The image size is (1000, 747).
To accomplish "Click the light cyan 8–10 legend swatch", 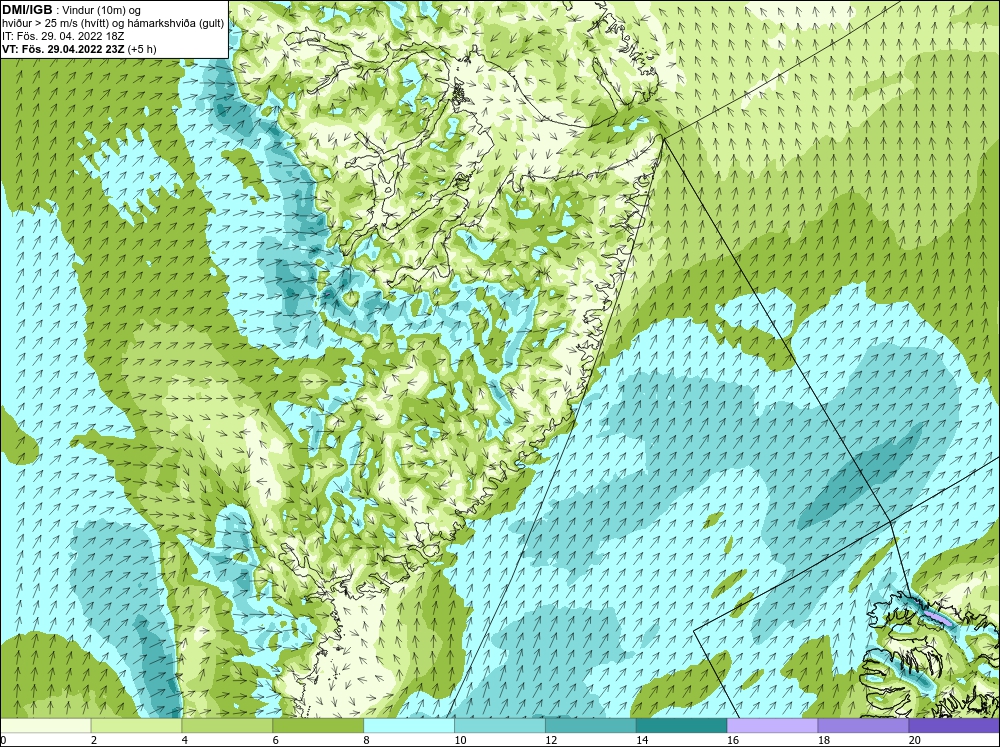I will tap(409, 726).
